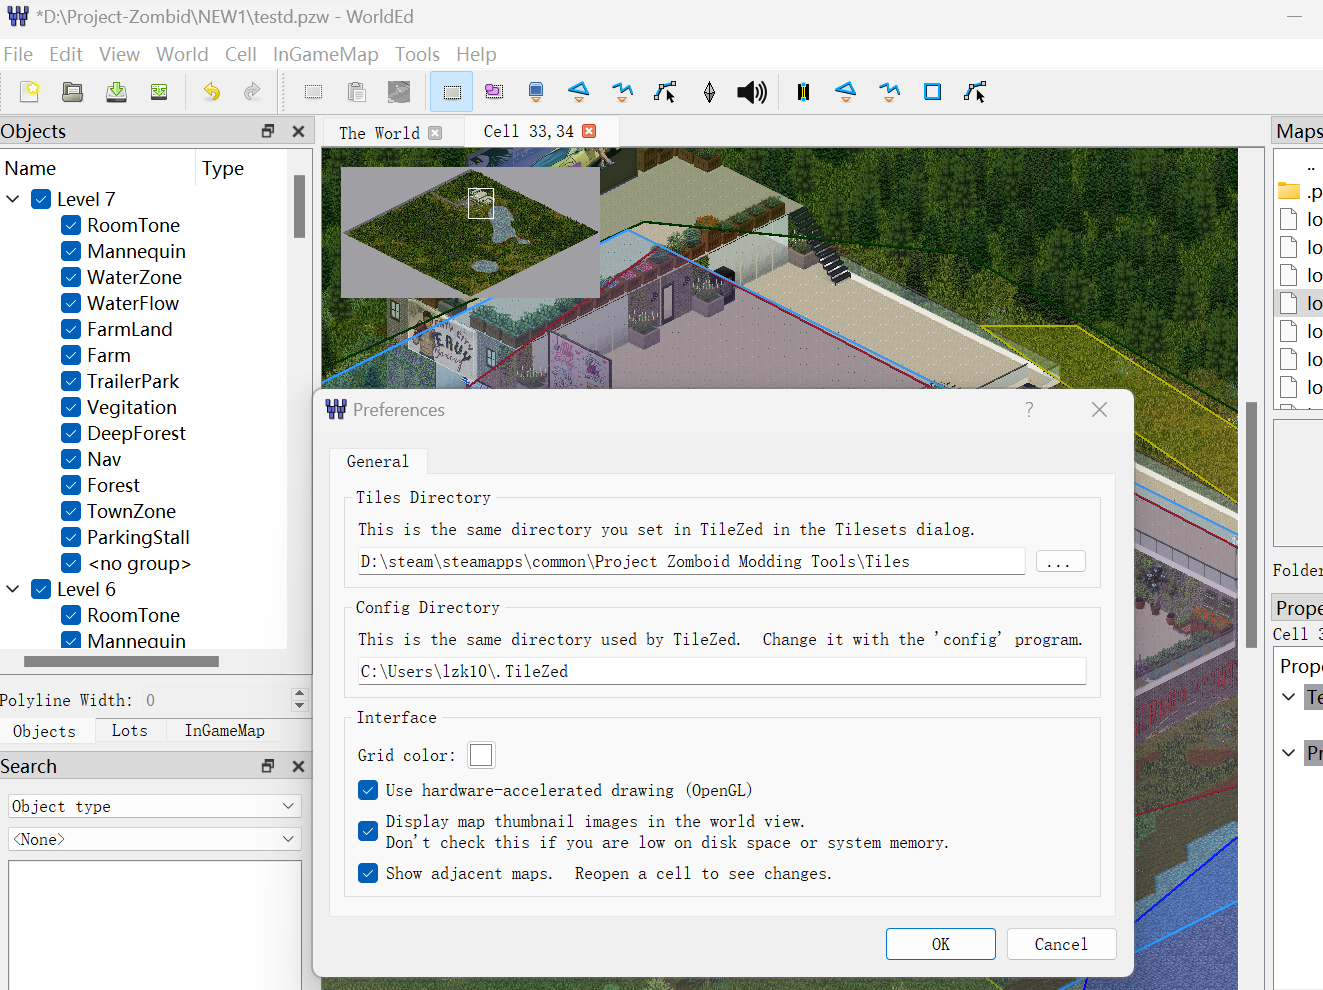Click OK in Preferences dialog
This screenshot has width=1323, height=990.
(x=941, y=944)
